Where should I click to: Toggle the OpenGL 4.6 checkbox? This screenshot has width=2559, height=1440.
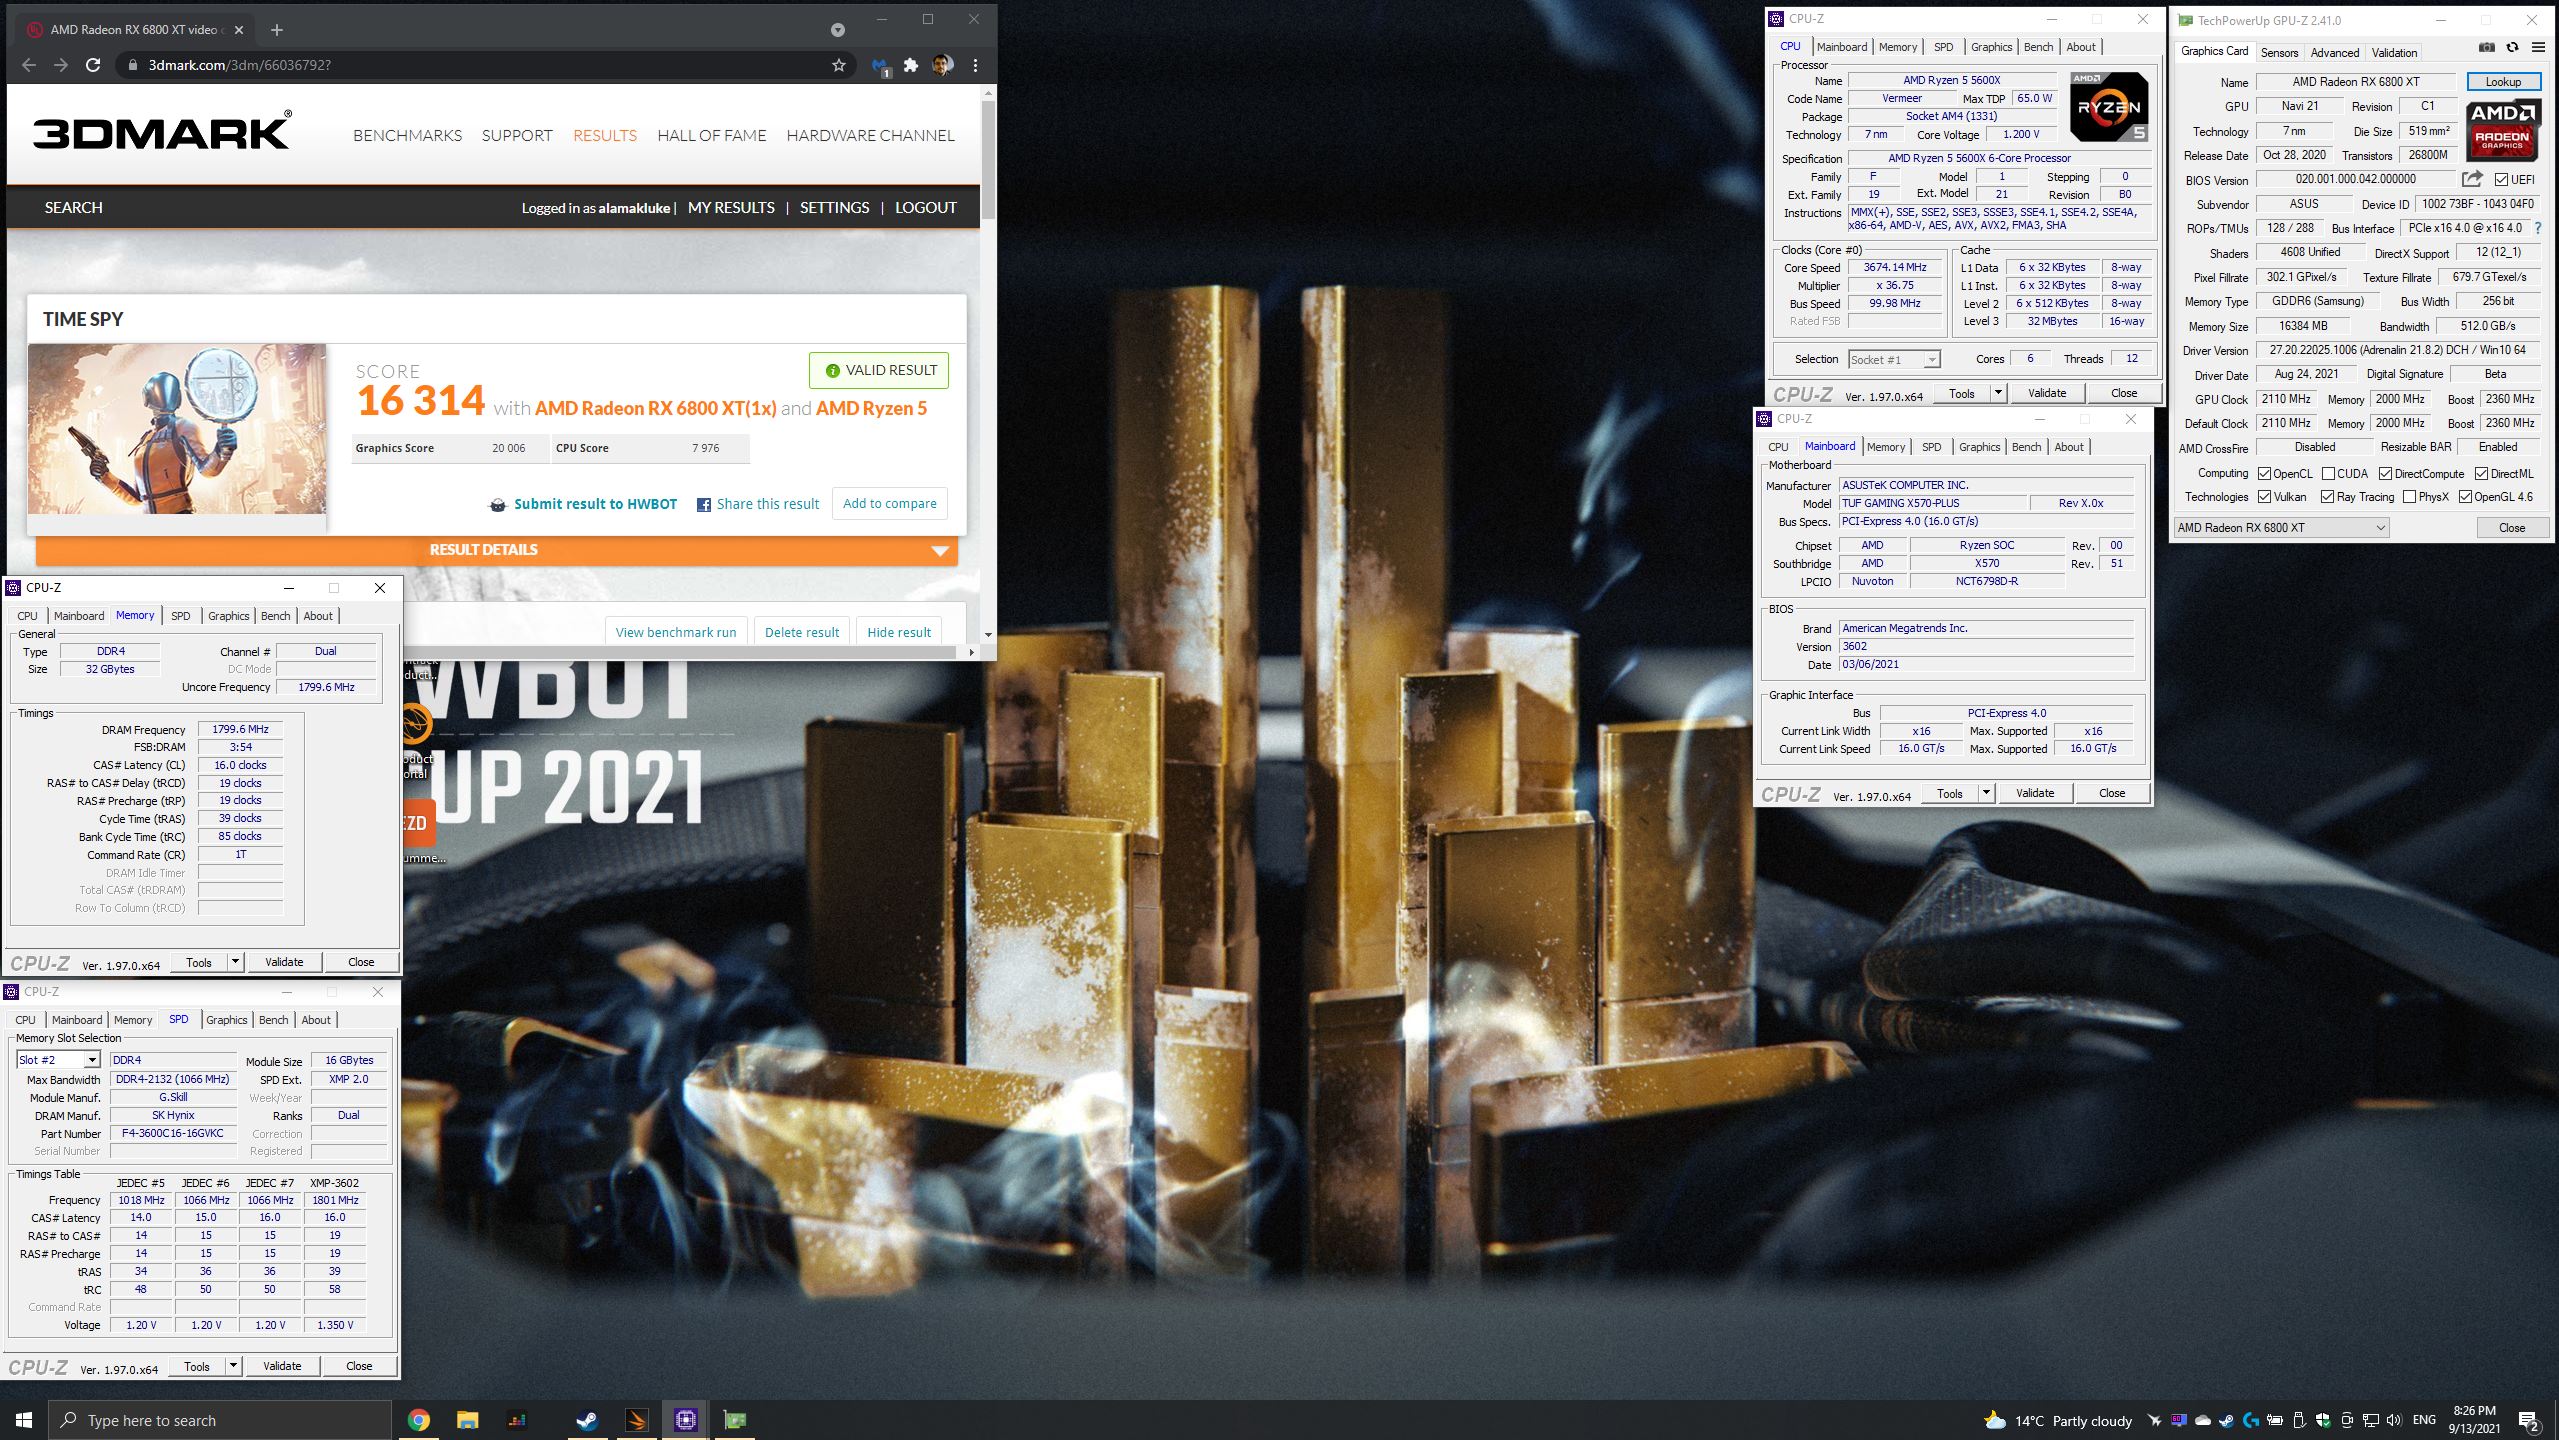tap(2465, 497)
